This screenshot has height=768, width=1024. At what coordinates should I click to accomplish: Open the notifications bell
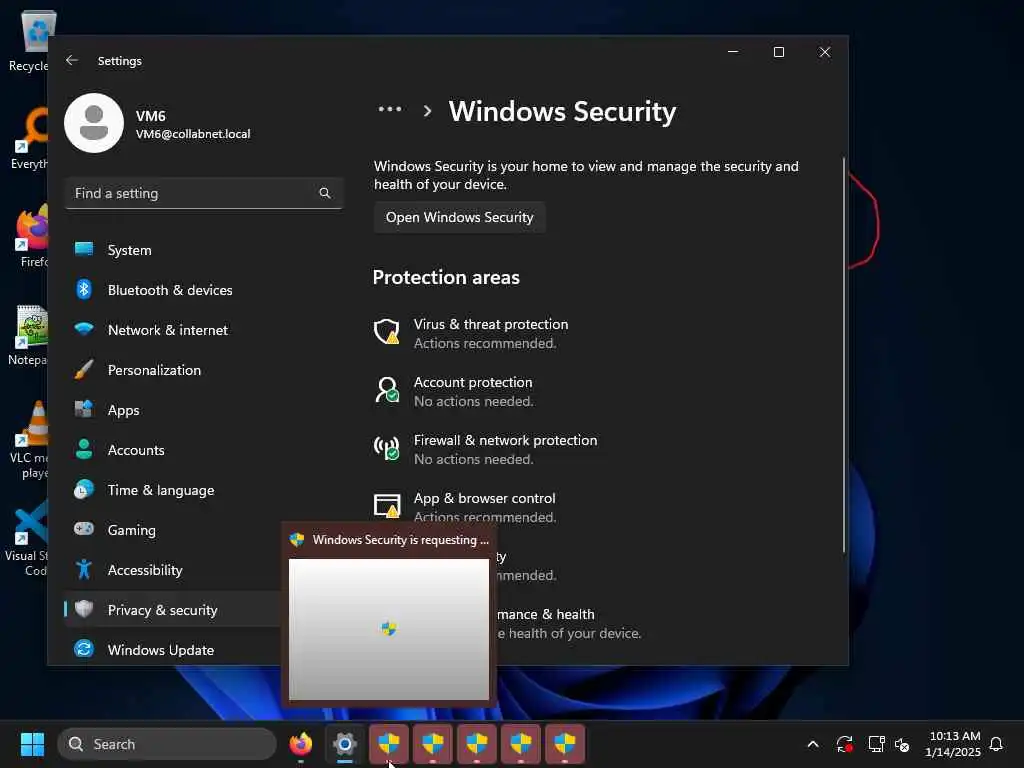click(x=997, y=744)
